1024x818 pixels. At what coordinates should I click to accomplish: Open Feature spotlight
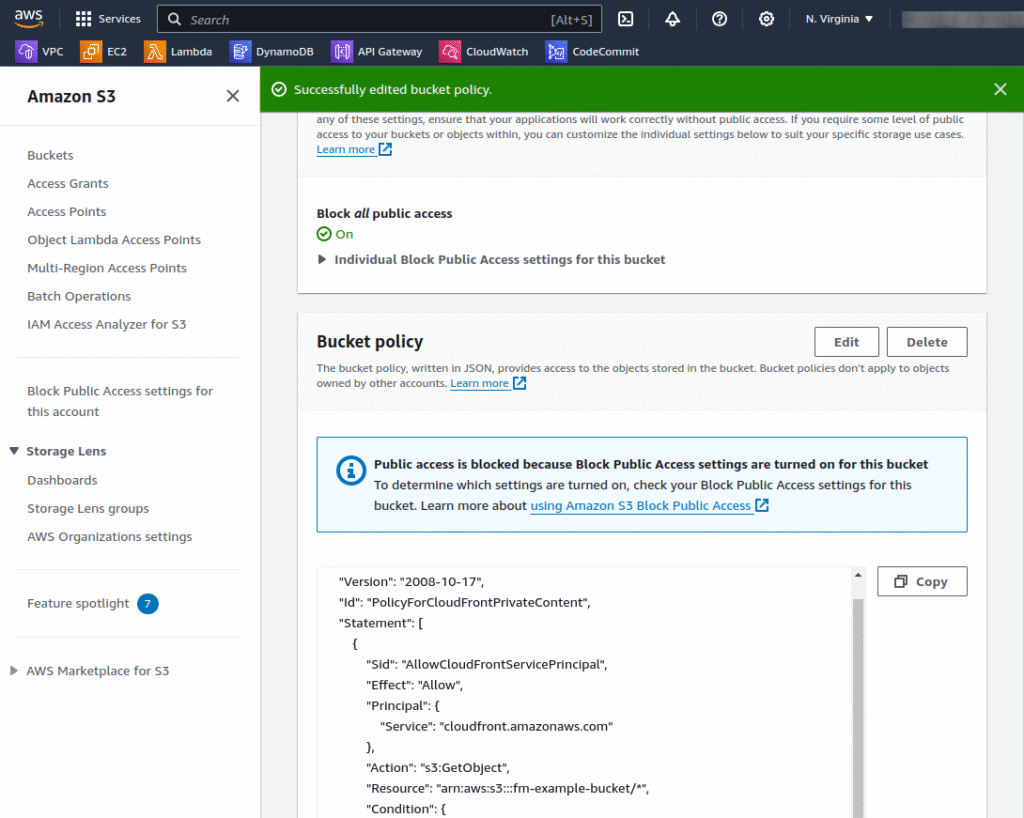[78, 603]
